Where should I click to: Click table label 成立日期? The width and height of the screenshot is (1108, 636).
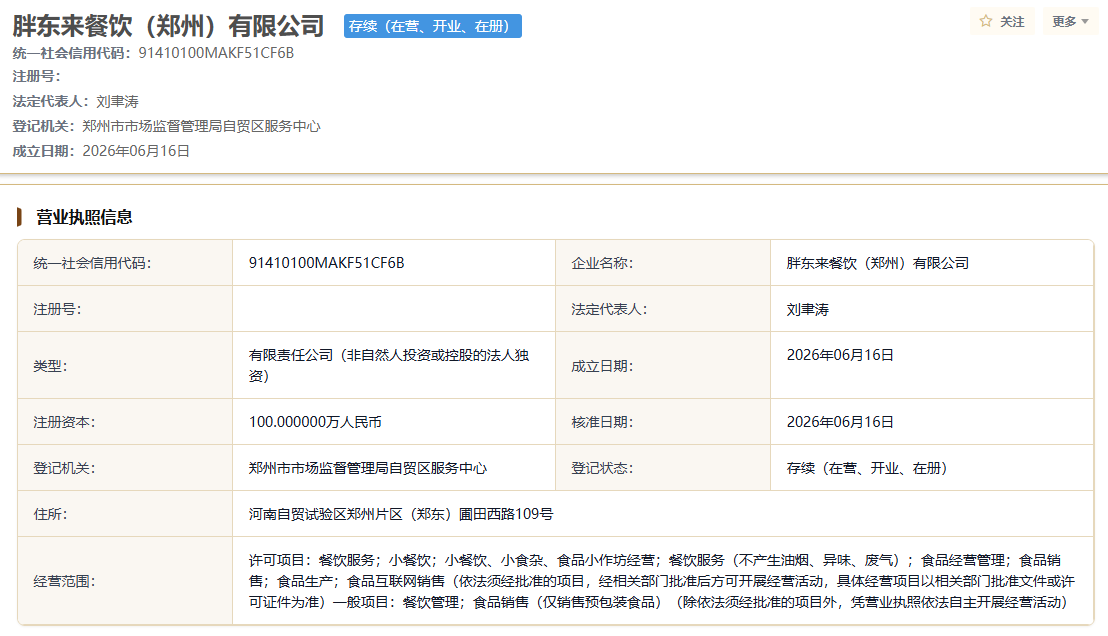pyautogui.click(x=602, y=366)
